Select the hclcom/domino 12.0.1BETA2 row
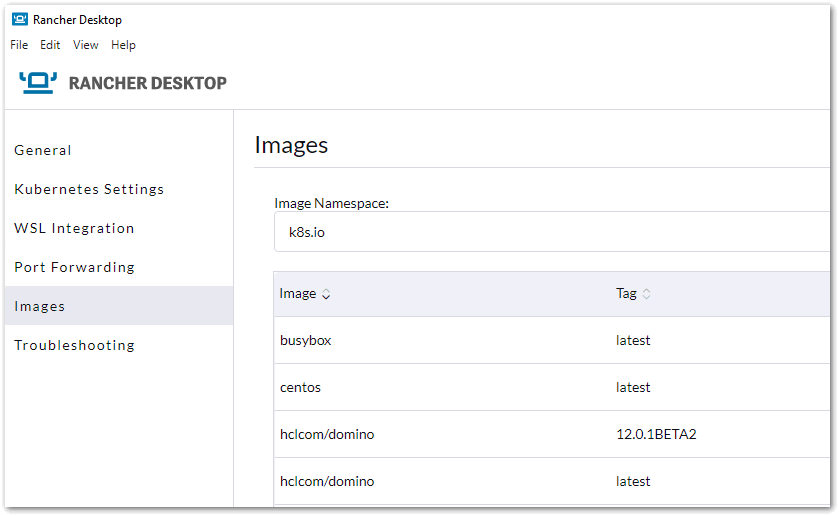The image size is (839, 516). 552,434
